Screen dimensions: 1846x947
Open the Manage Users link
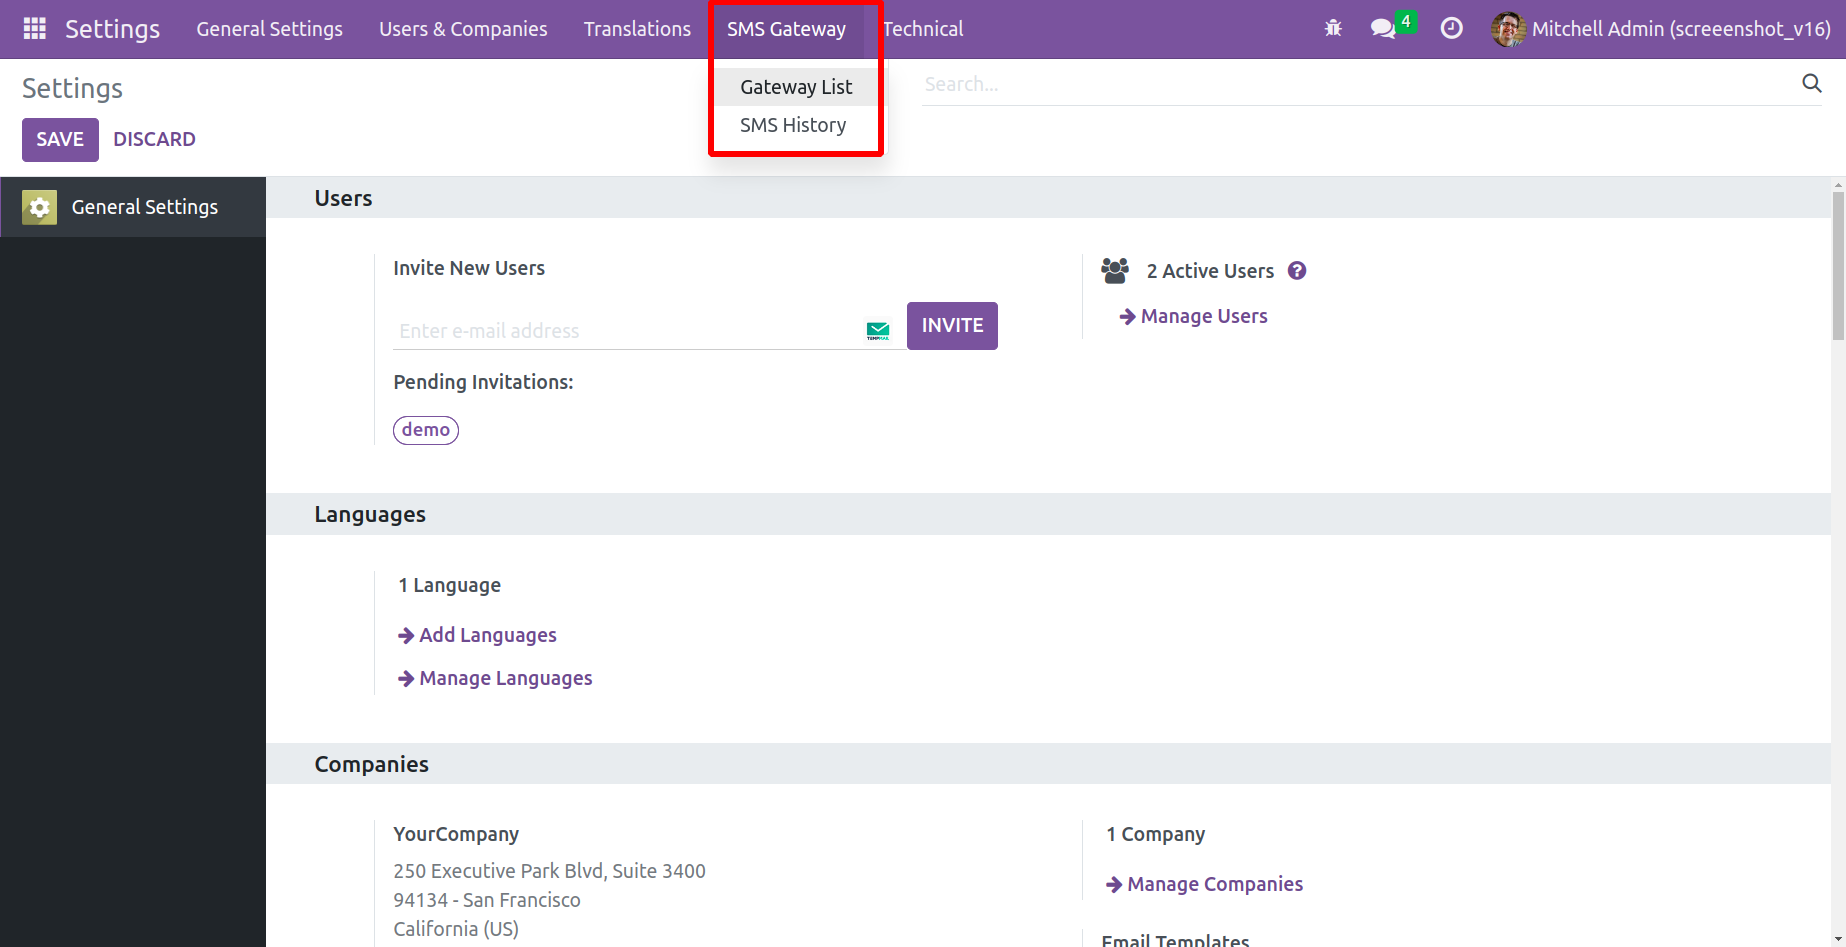(1203, 316)
